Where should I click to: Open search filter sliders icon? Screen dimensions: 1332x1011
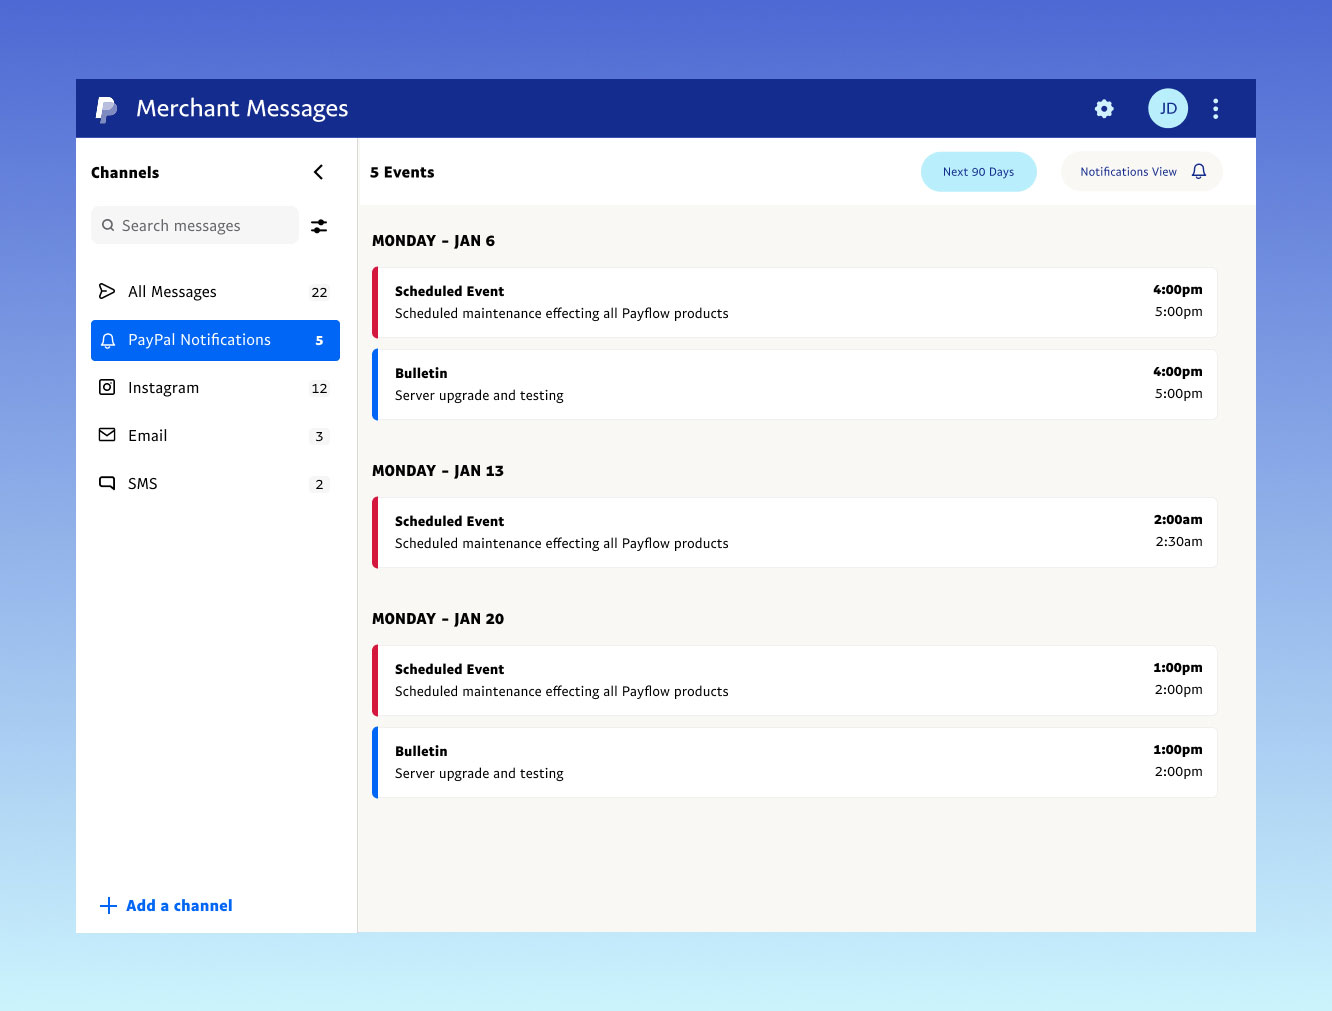pyautogui.click(x=319, y=226)
